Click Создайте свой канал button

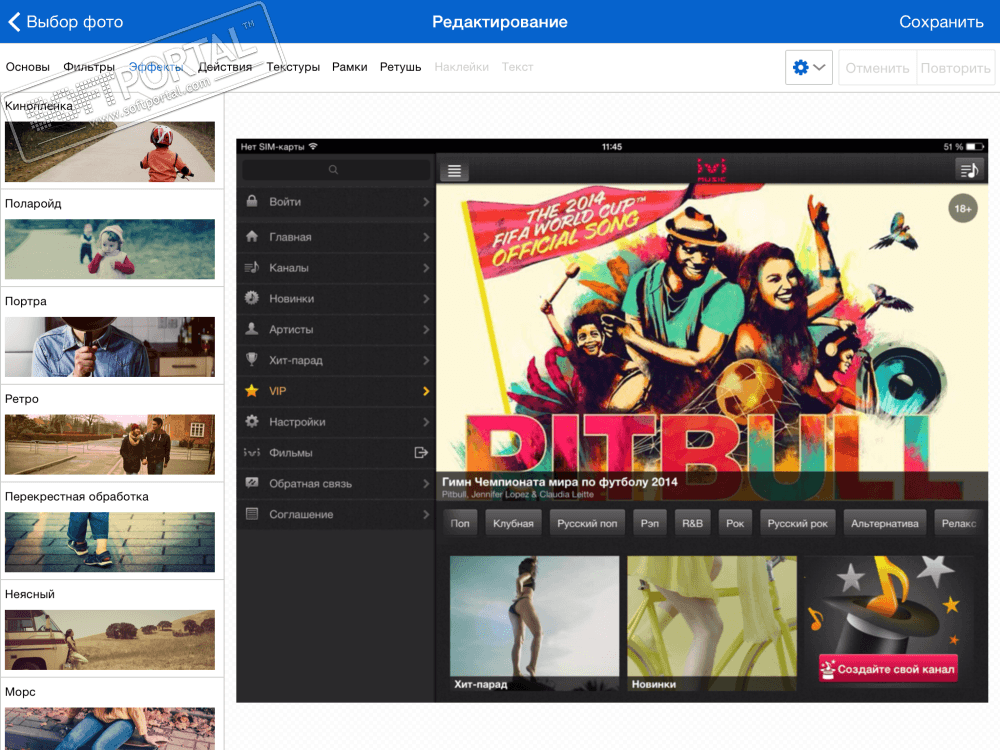click(888, 668)
